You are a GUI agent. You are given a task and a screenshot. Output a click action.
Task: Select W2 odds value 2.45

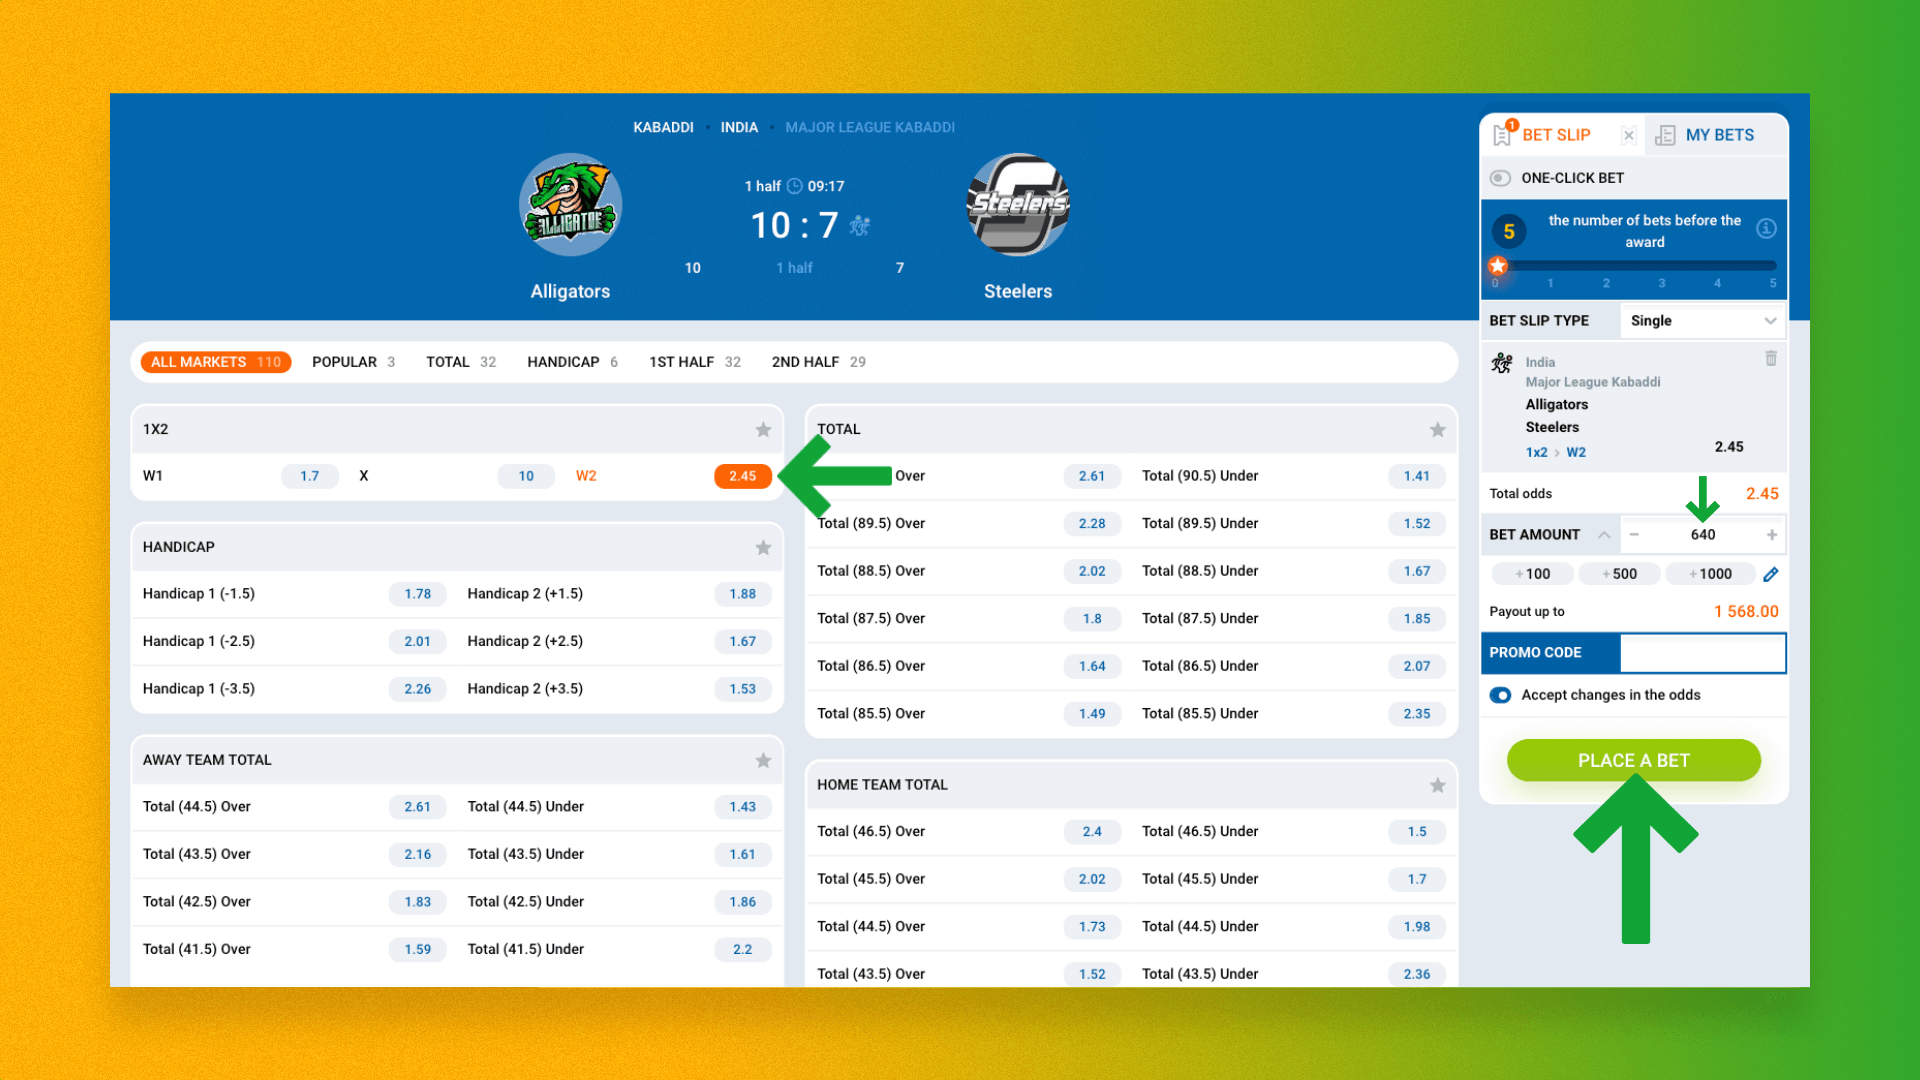742,475
